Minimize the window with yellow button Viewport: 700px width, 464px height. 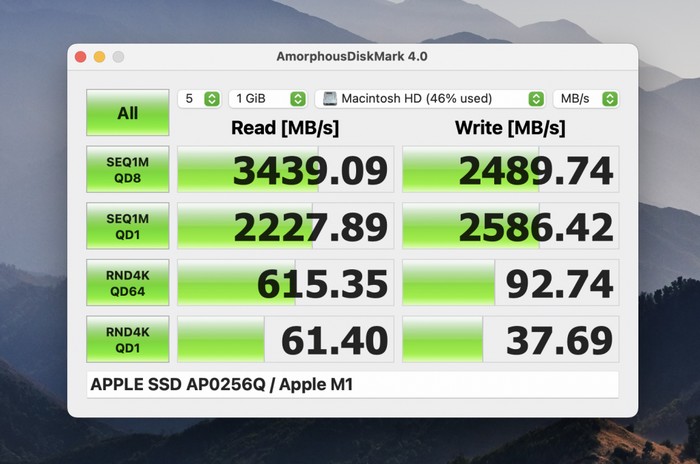tap(100, 57)
